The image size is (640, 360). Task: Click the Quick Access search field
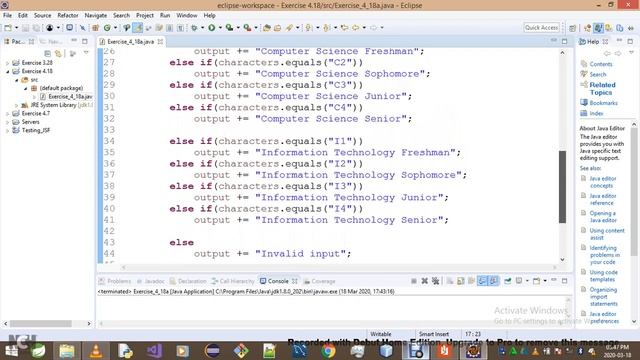pyautogui.click(x=541, y=27)
